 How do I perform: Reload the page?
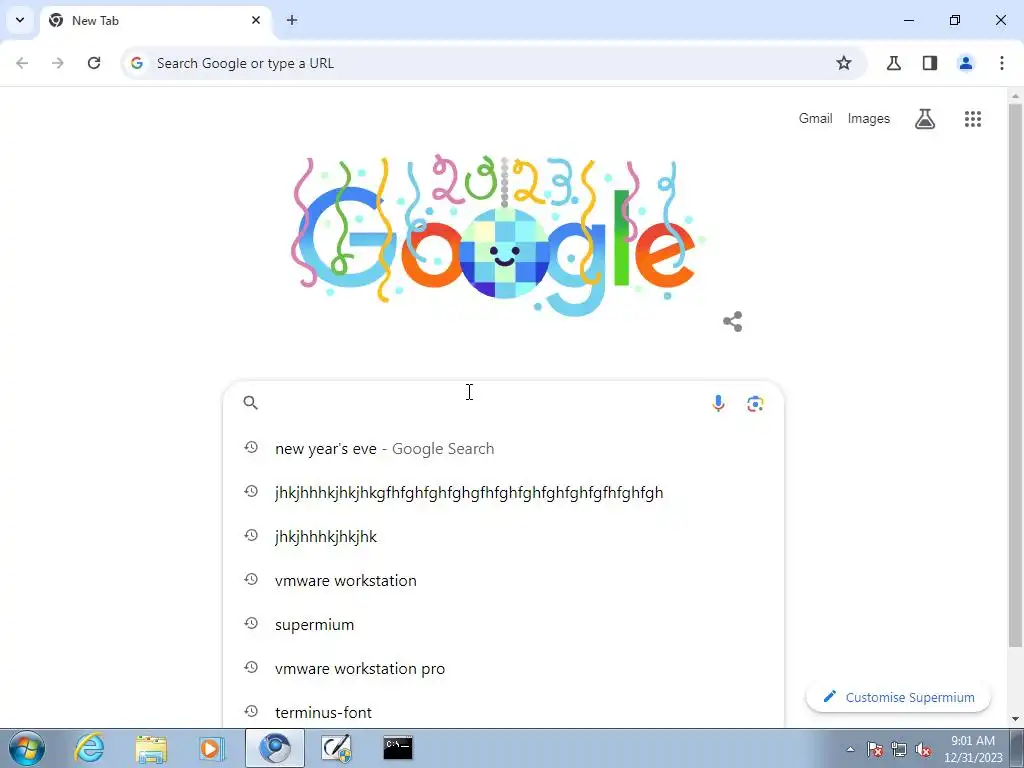coord(94,63)
